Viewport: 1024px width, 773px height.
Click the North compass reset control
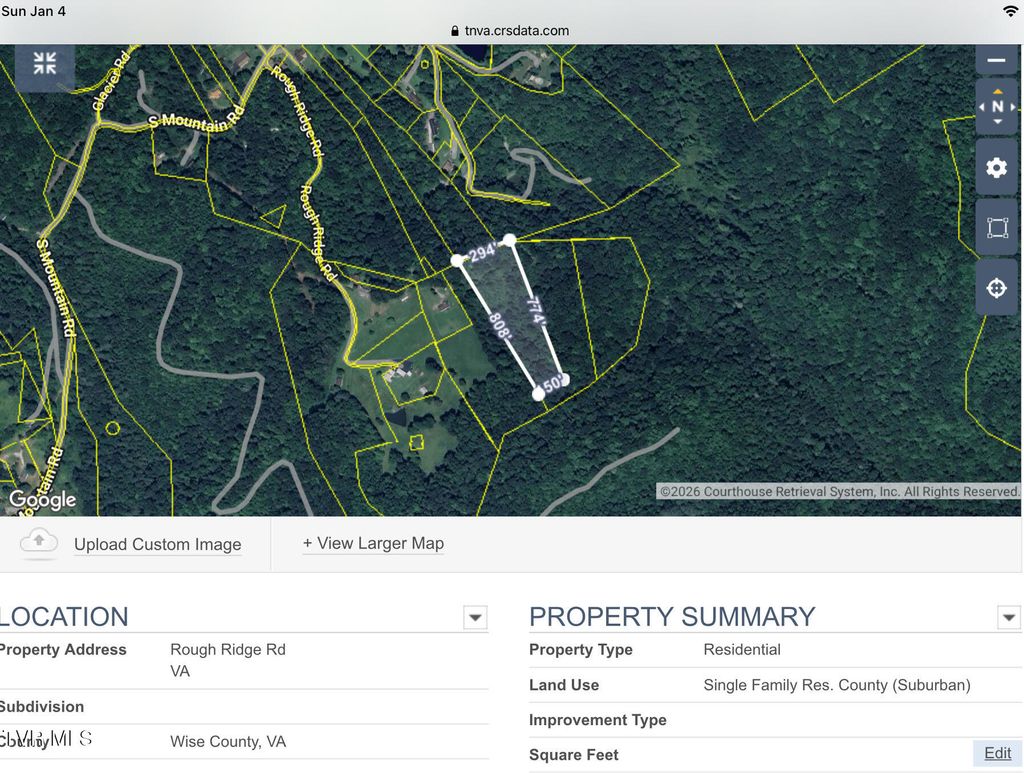pyautogui.click(x=999, y=107)
